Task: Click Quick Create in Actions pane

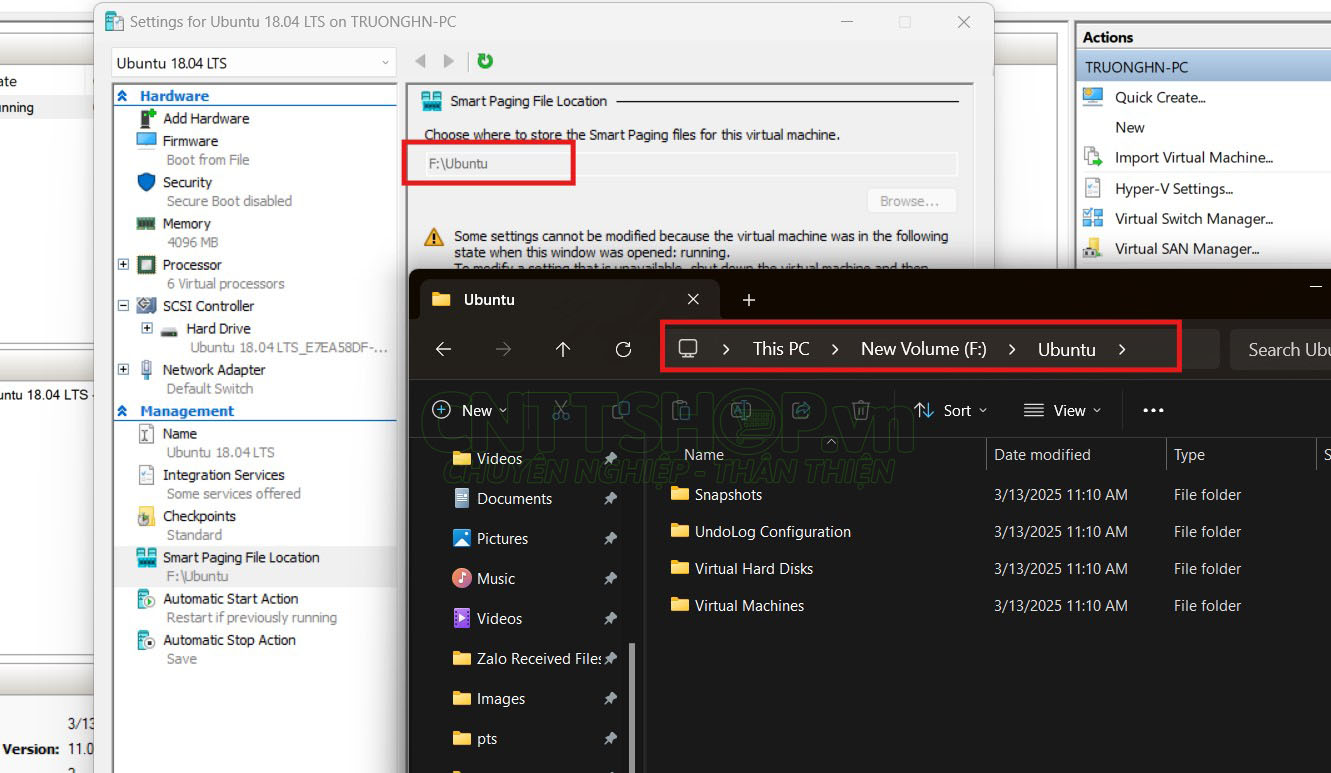Action: click(x=1160, y=97)
